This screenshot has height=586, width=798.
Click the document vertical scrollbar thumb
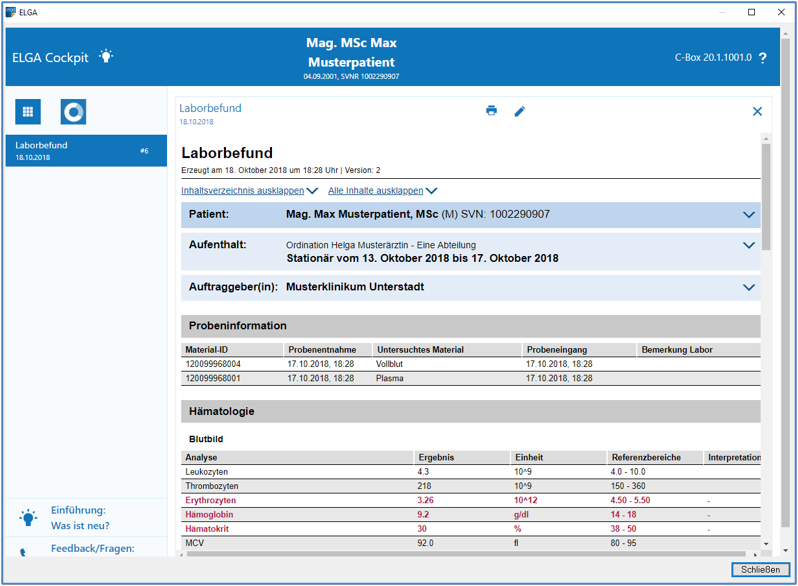(766, 196)
